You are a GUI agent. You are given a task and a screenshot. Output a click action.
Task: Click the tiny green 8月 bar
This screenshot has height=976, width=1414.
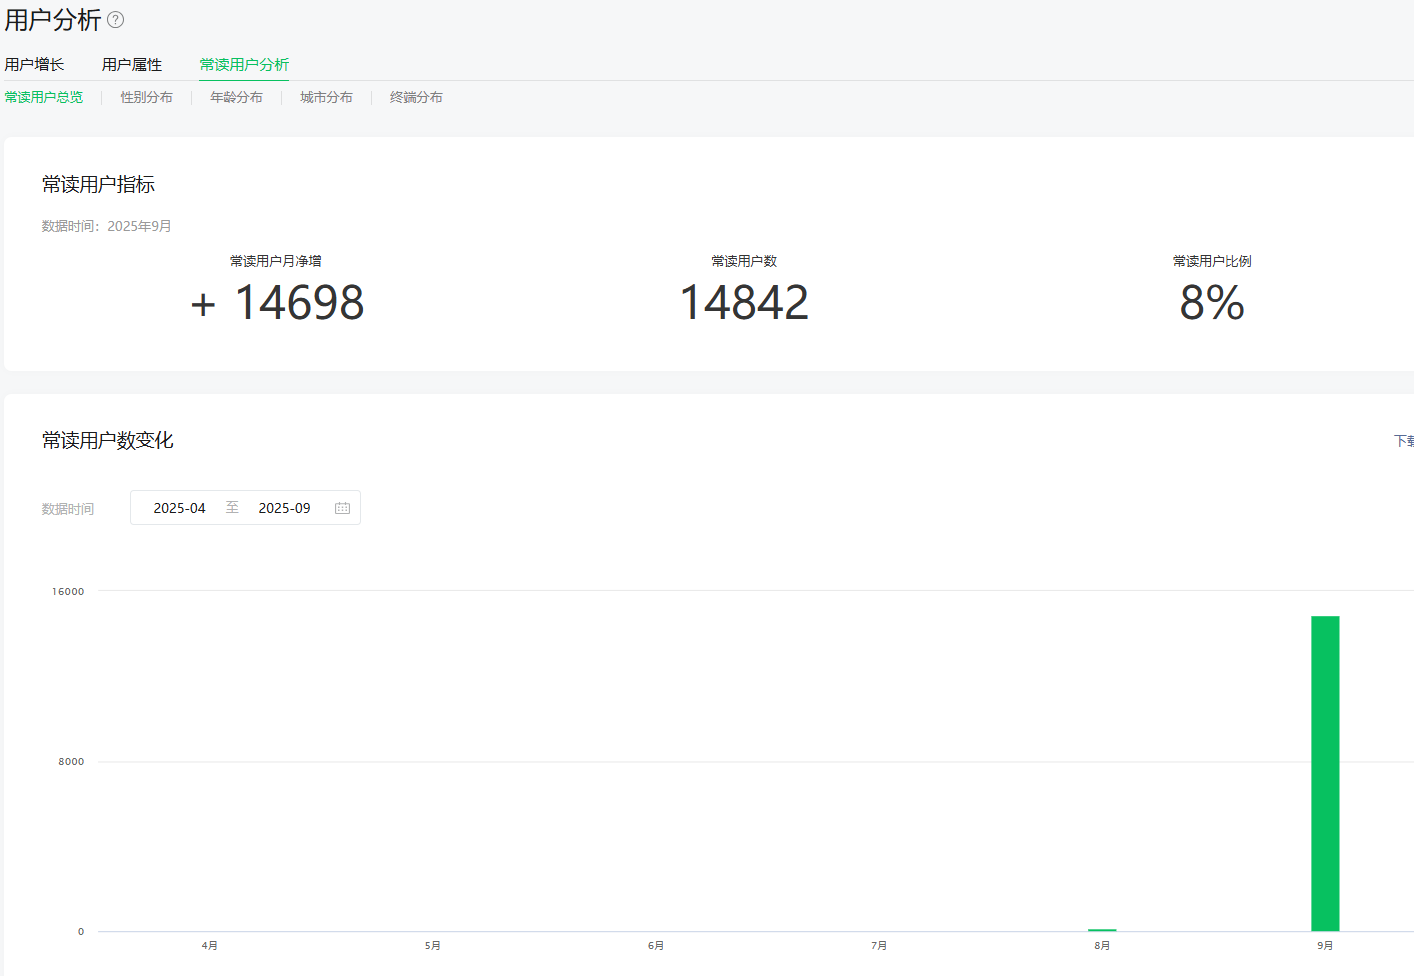pos(1102,930)
